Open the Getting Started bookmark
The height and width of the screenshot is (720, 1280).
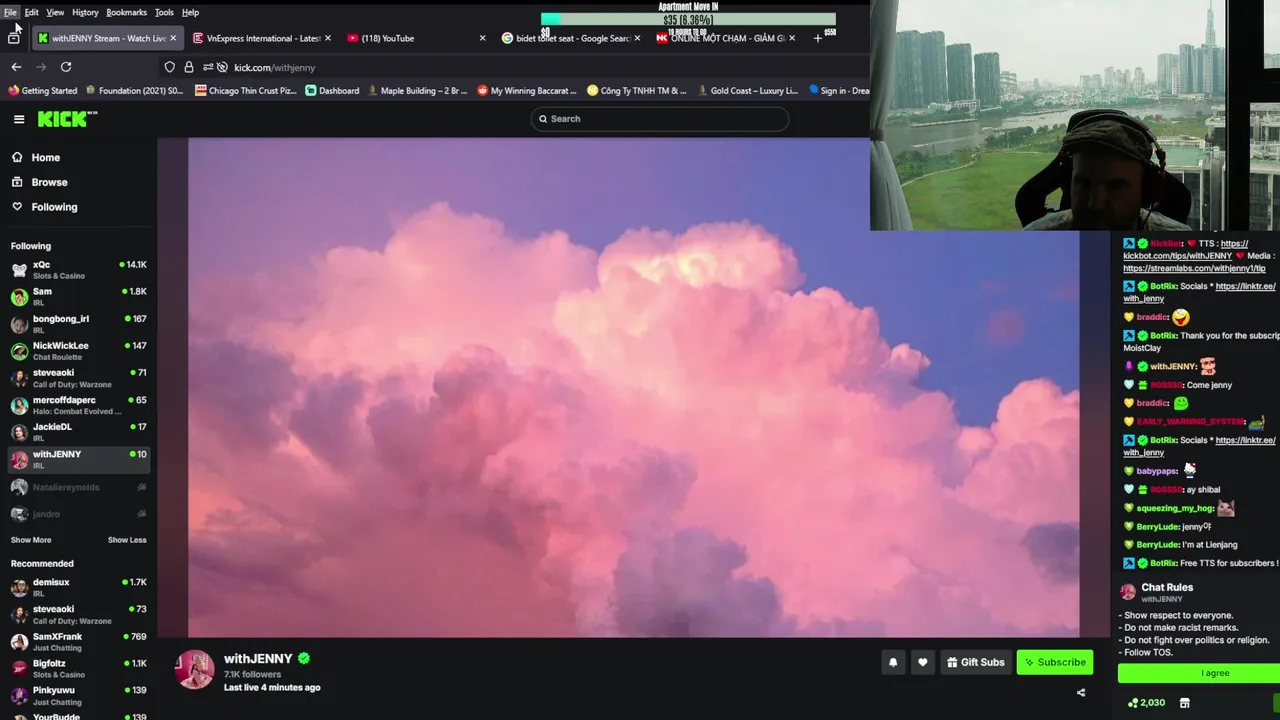coord(42,91)
